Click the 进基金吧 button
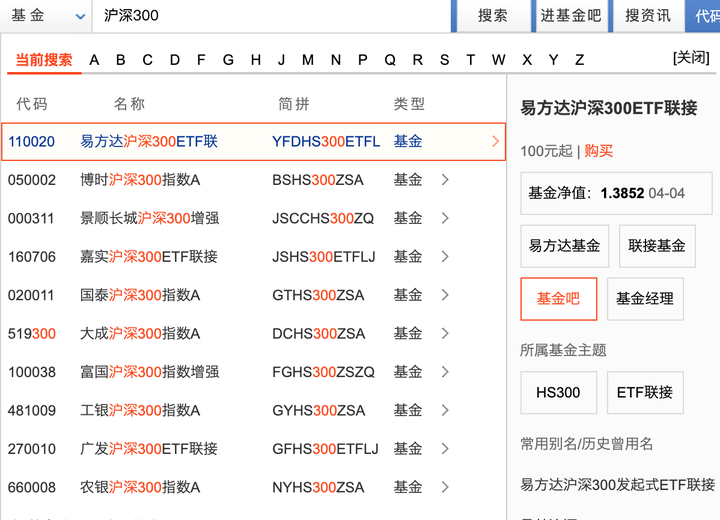Viewport: 720px width, 520px height. pos(571,16)
